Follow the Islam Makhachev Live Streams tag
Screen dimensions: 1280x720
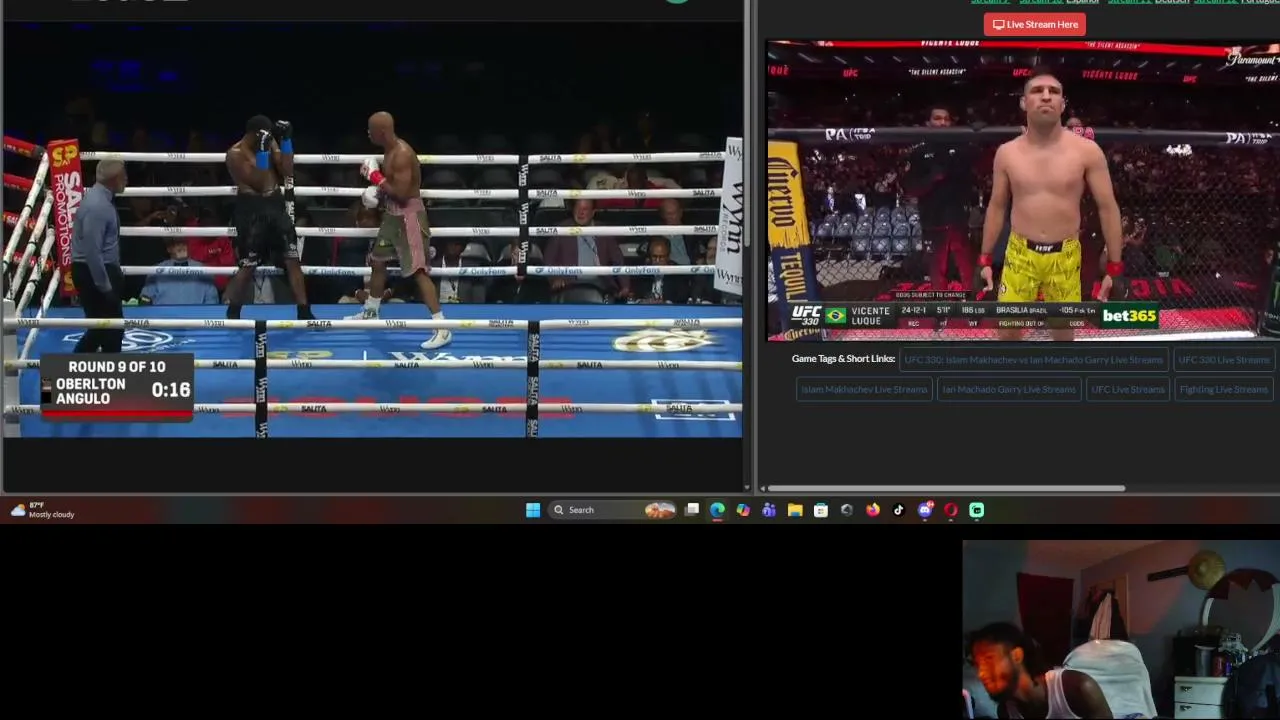pos(864,389)
